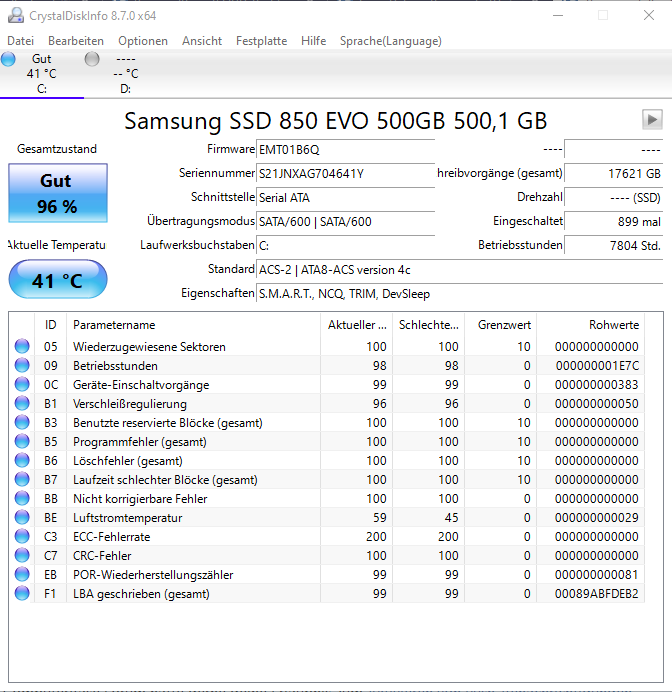Click status orb for ECC-Fehlerrate row
This screenshot has width=672, height=692.
pos(22,536)
